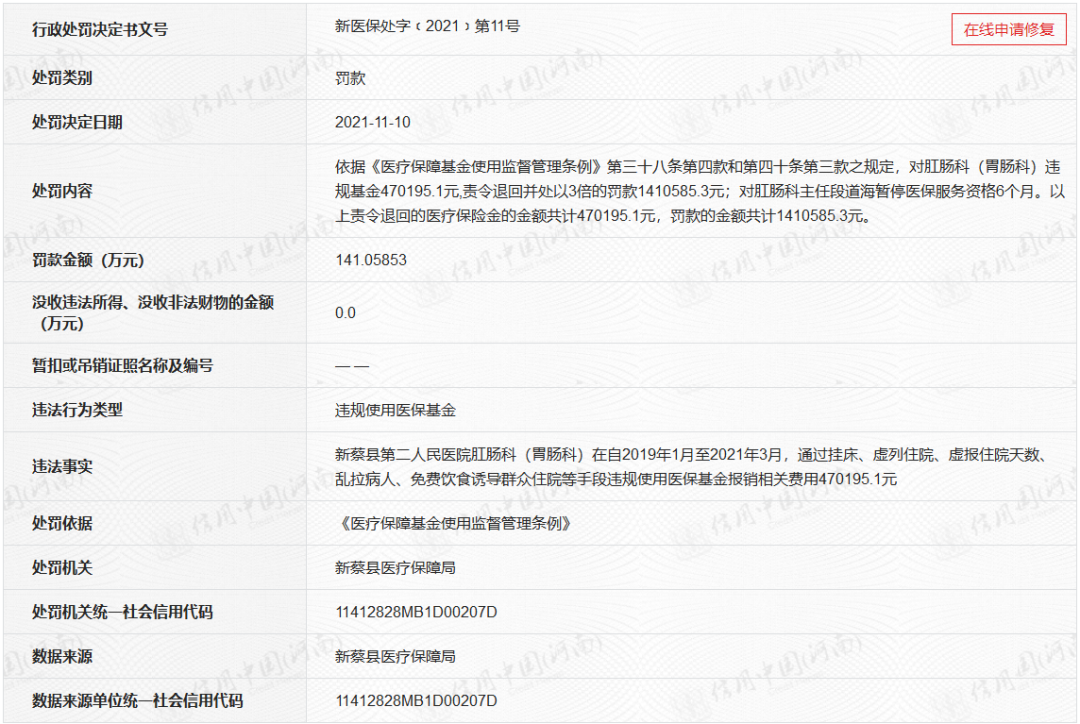The width and height of the screenshot is (1080, 724).
Task: Click the 在线申请修复 button
Action: point(1008,29)
